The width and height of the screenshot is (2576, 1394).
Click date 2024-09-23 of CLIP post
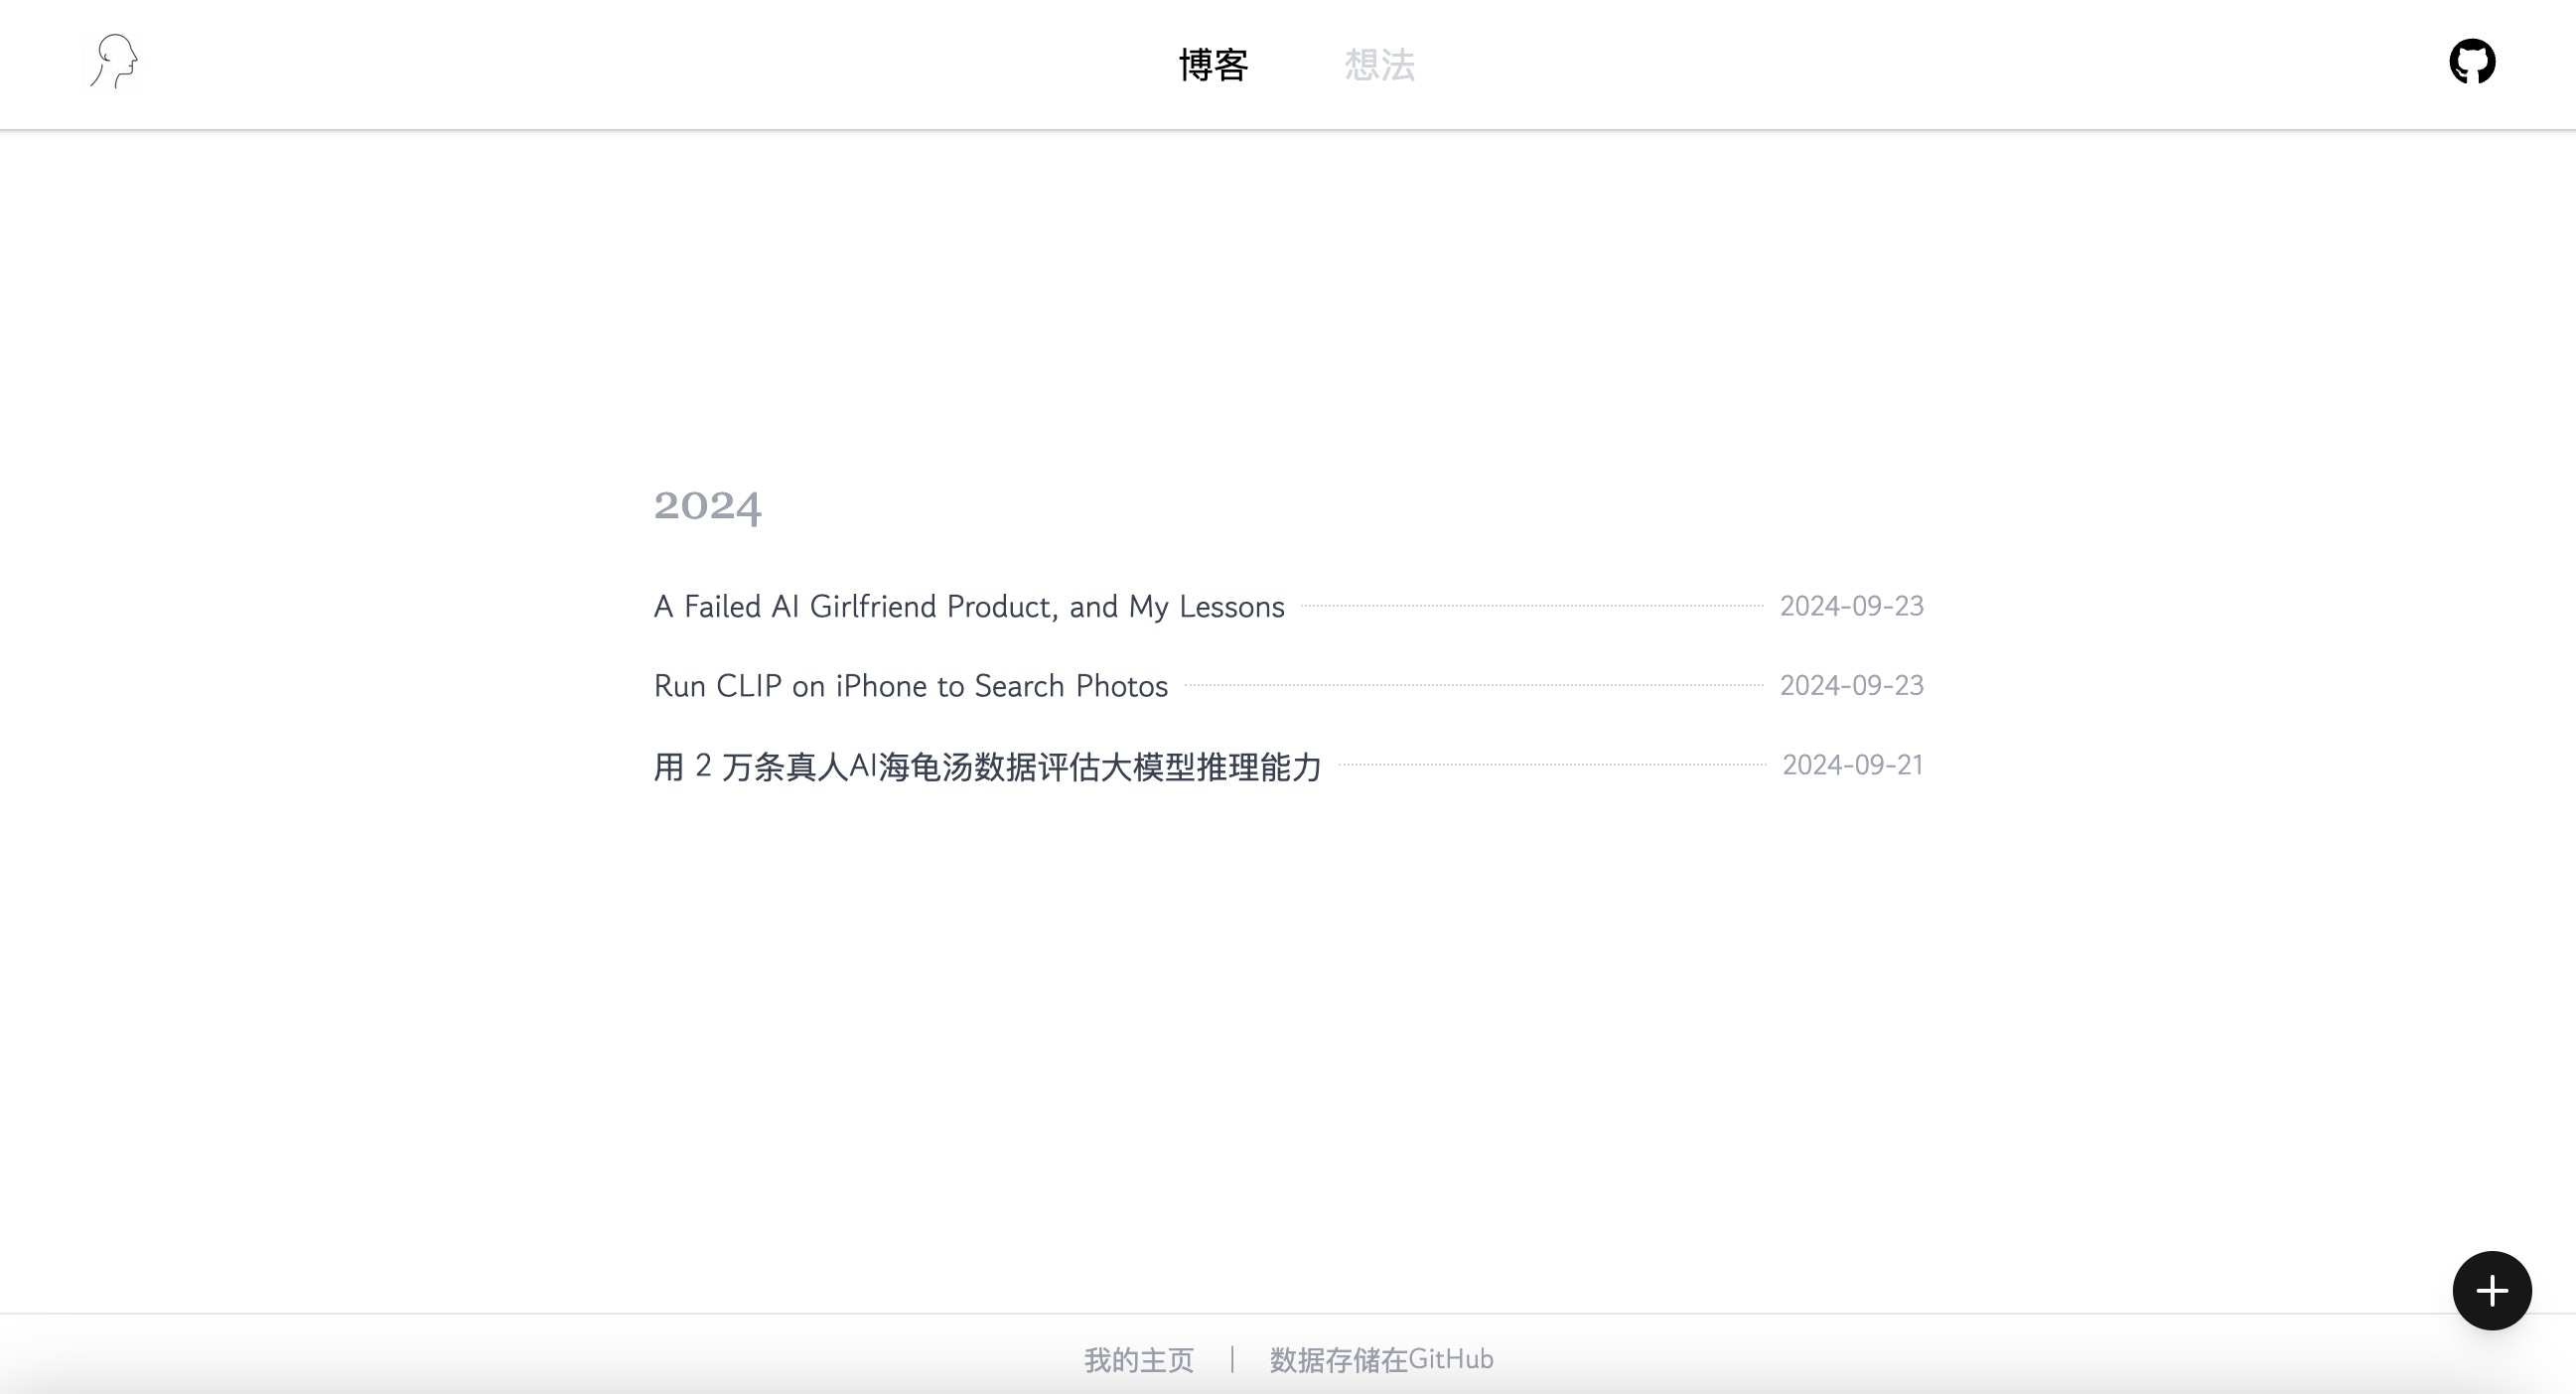1851,686
